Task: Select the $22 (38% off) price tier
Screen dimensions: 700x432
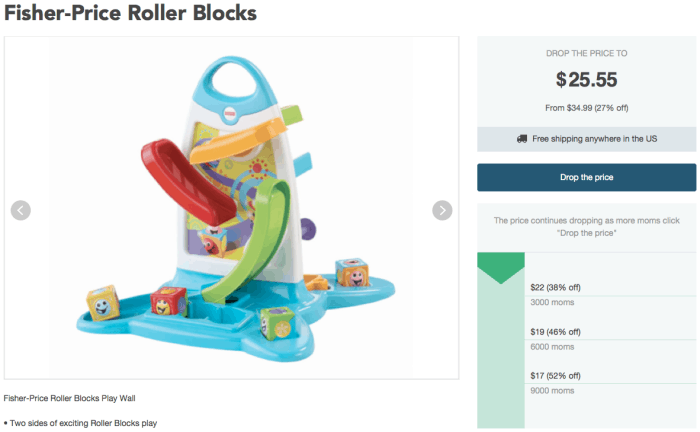Action: coord(555,288)
